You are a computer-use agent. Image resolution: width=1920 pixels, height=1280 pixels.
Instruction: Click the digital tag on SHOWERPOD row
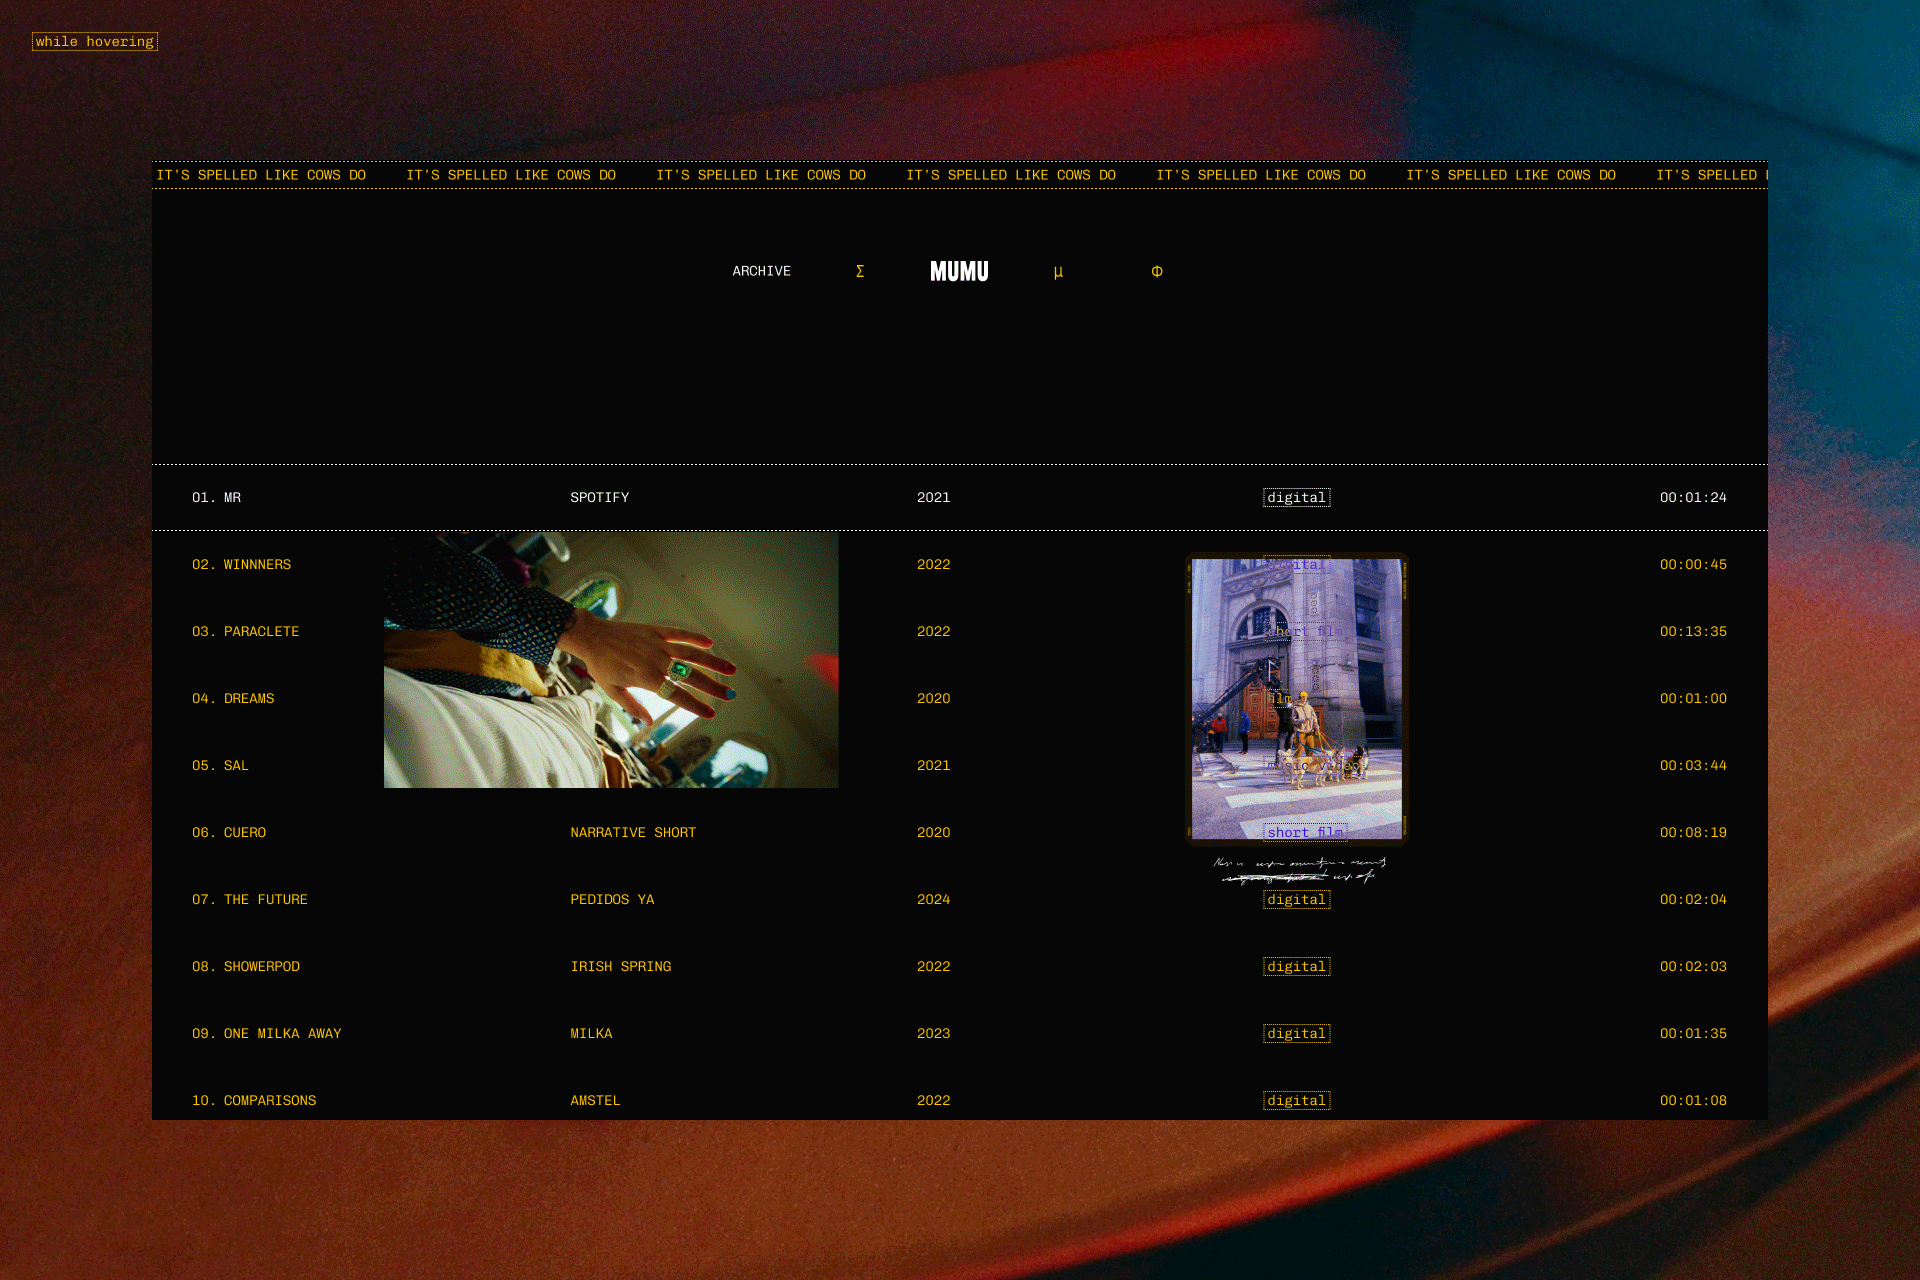coord(1296,967)
